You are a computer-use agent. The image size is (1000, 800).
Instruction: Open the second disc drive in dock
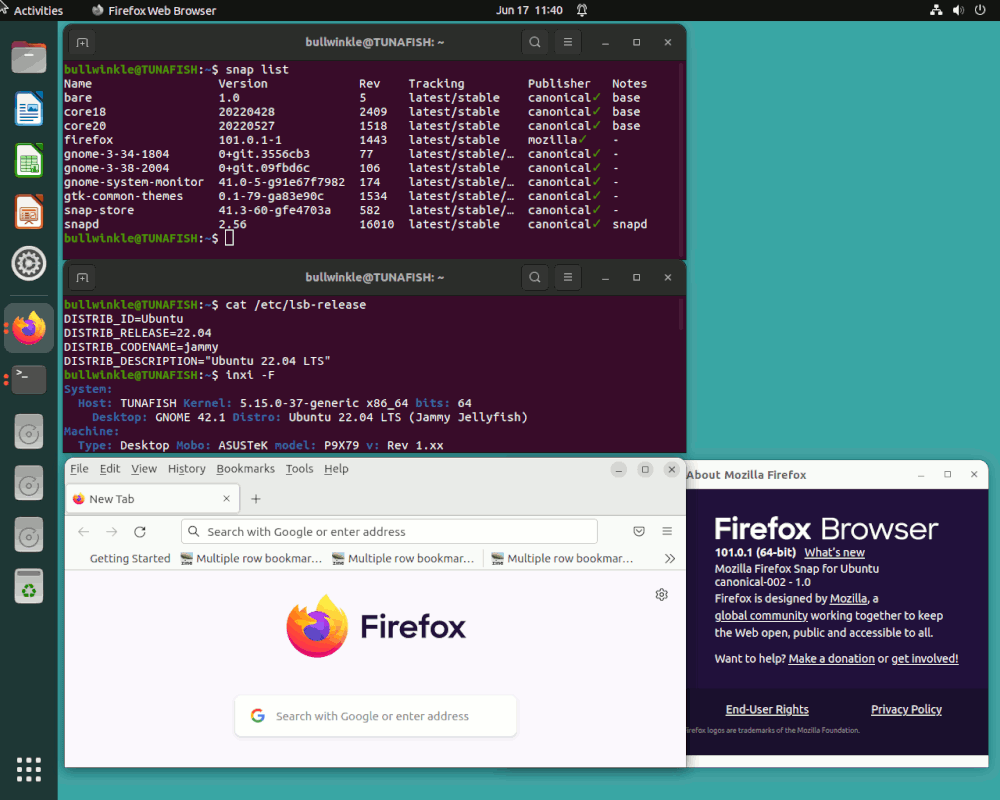29,484
